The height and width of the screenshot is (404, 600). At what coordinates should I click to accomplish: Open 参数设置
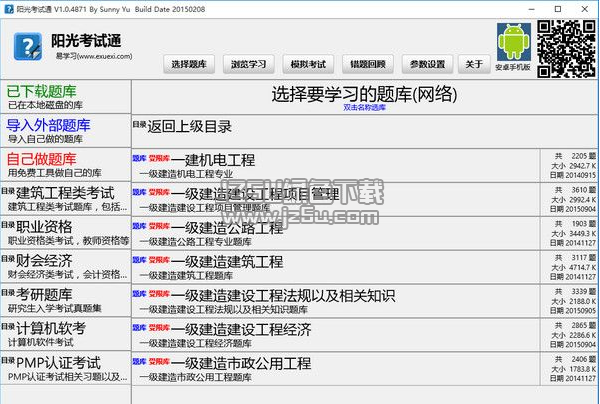tap(427, 64)
